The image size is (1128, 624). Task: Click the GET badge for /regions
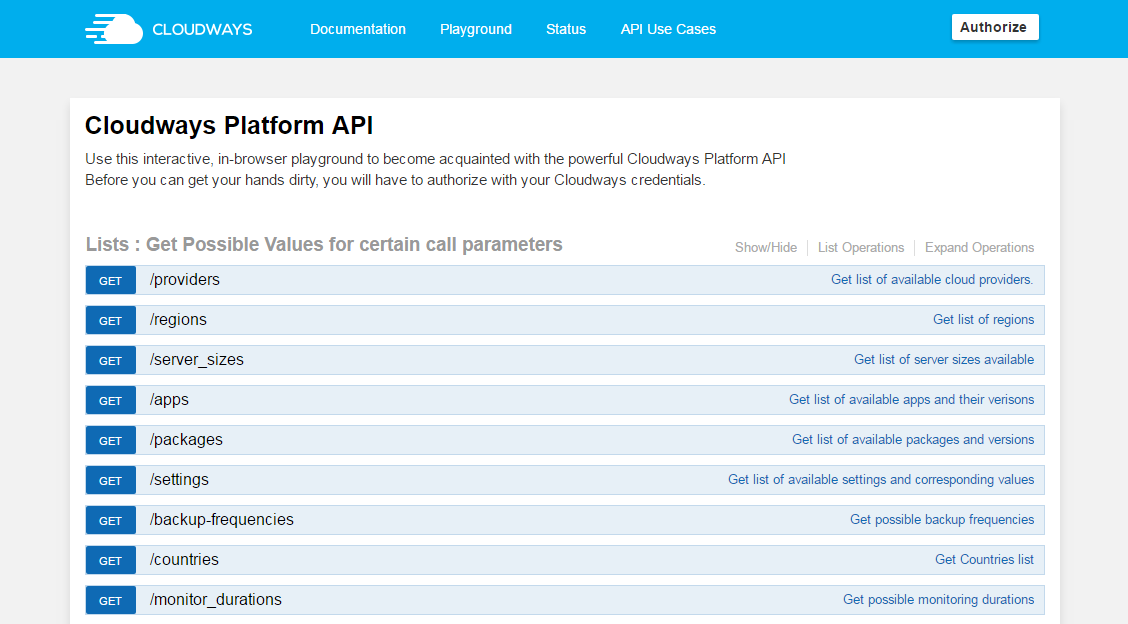click(111, 320)
